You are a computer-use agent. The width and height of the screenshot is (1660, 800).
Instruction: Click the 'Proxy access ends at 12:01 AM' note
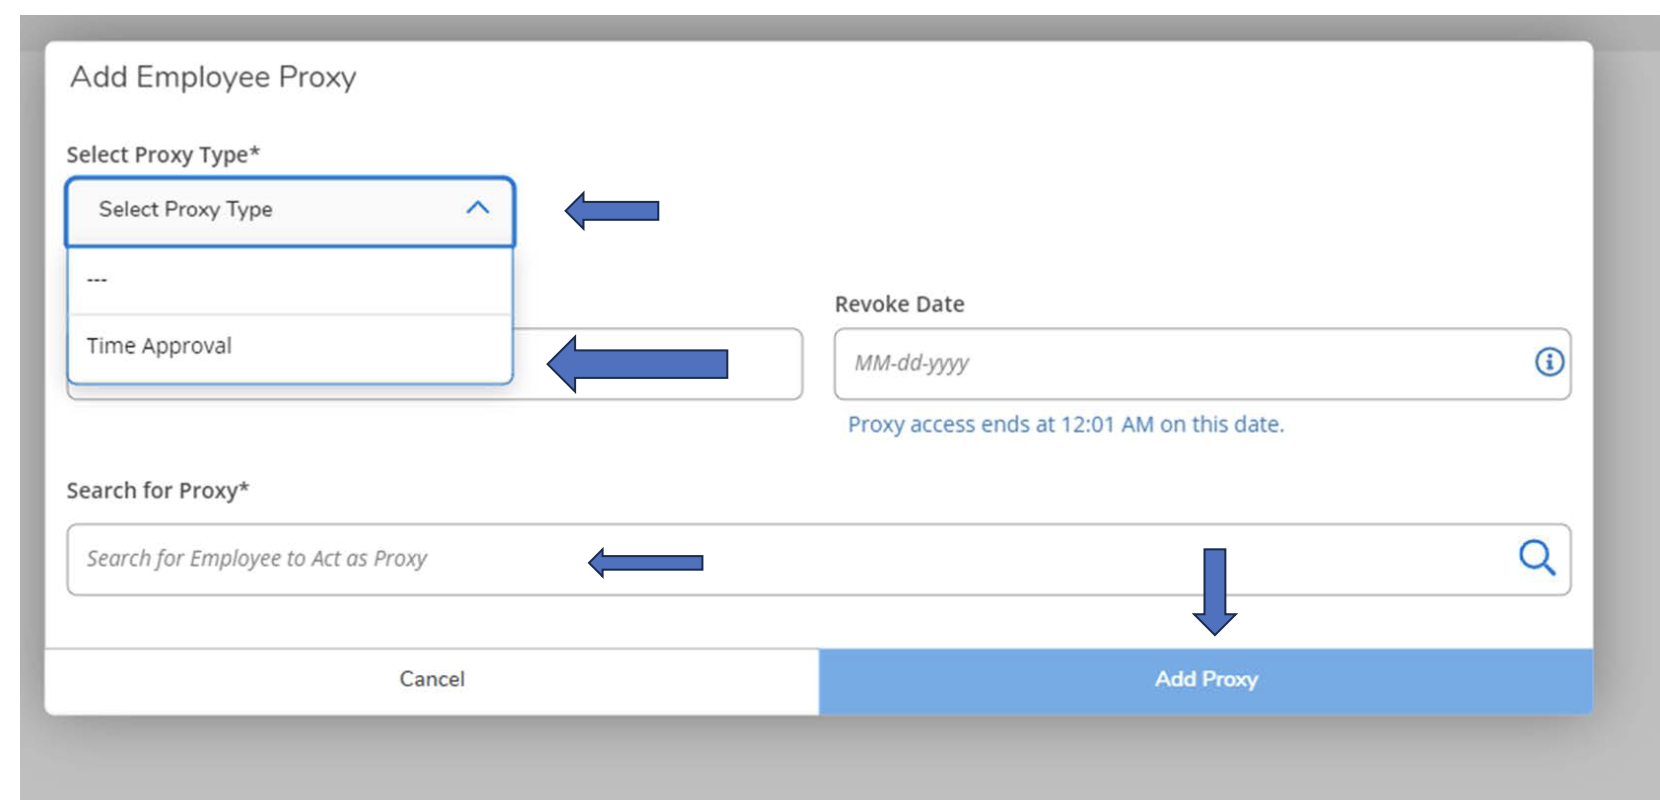coord(1065,425)
